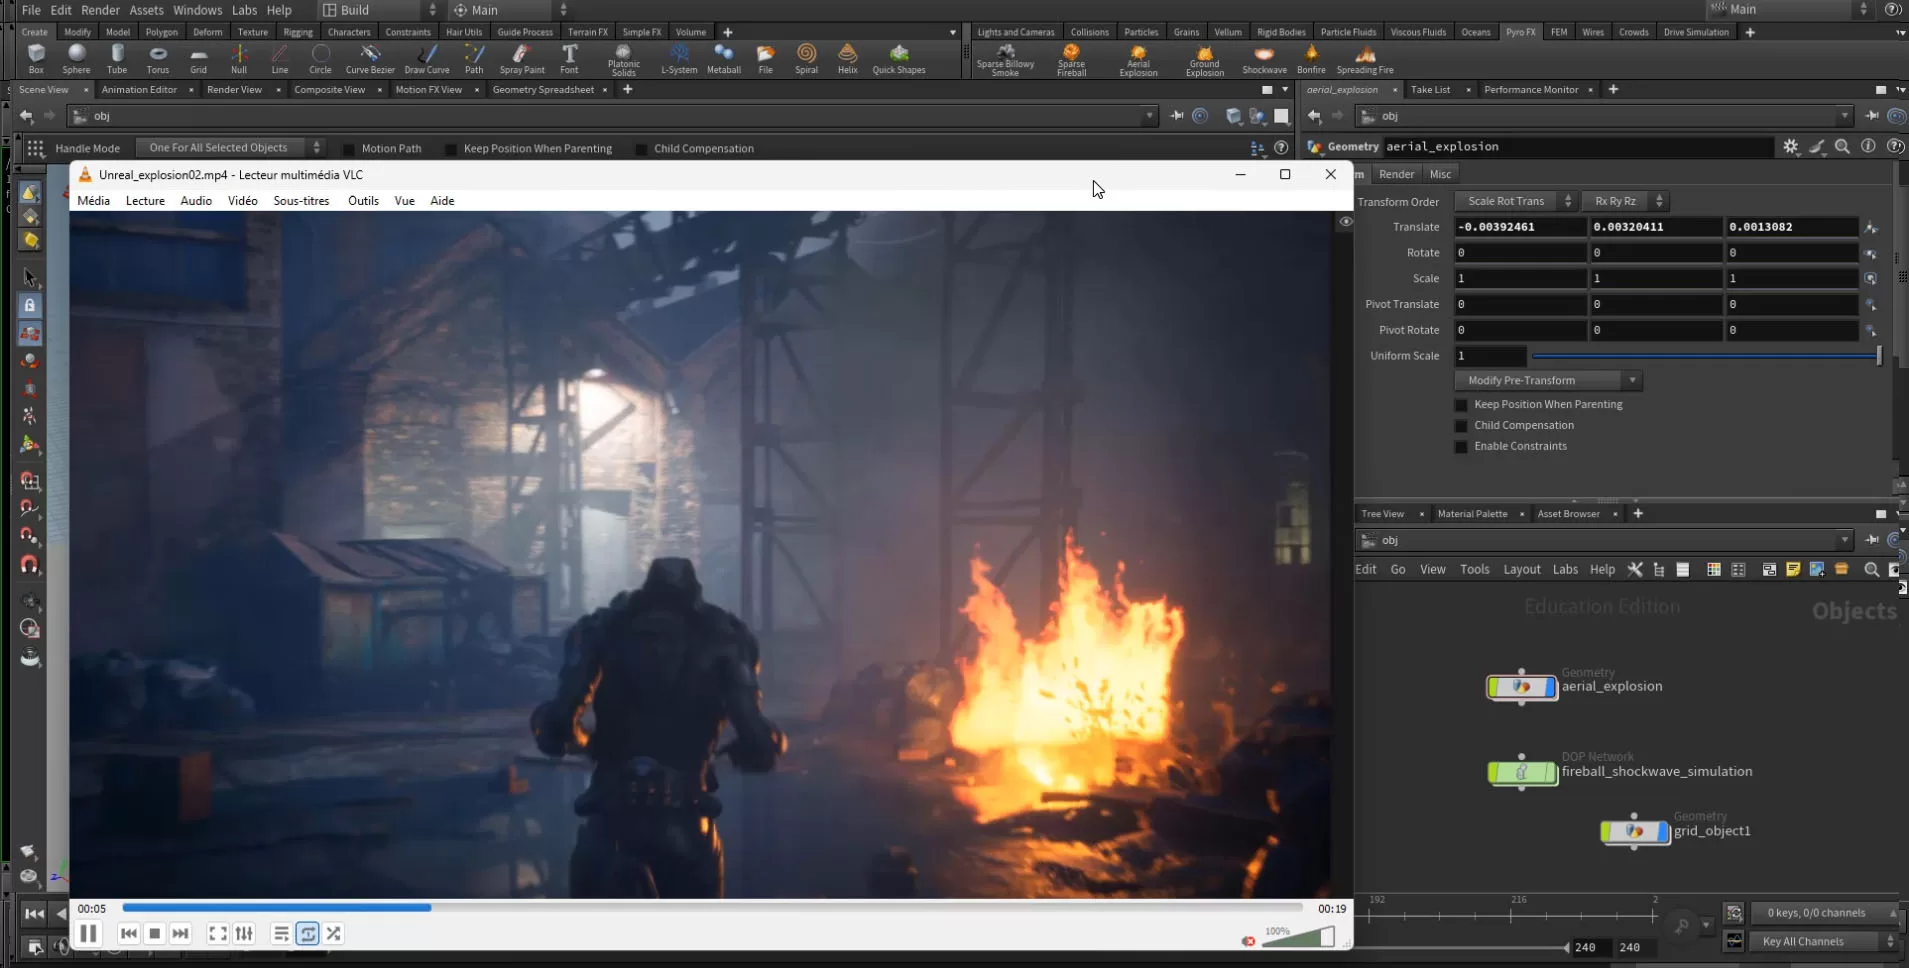This screenshot has width=1909, height=968.
Task: Select the Spray Paint tool
Action: click(522, 58)
